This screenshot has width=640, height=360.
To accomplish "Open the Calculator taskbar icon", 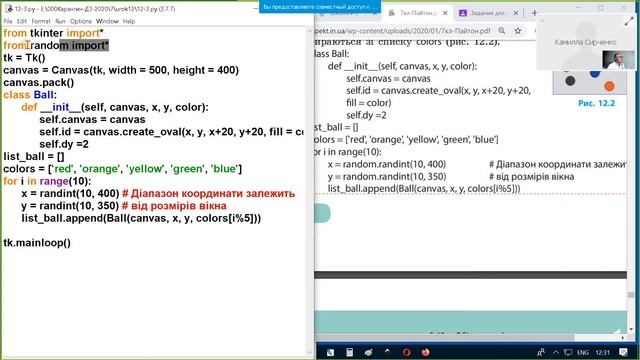I will 349,352.
